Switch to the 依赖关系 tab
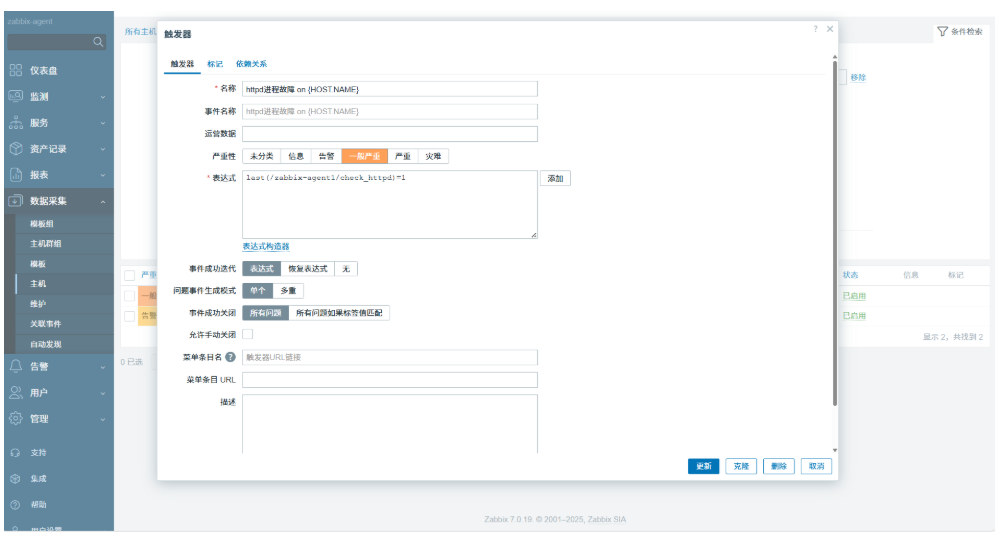This screenshot has height=542, width=995. pos(251,64)
